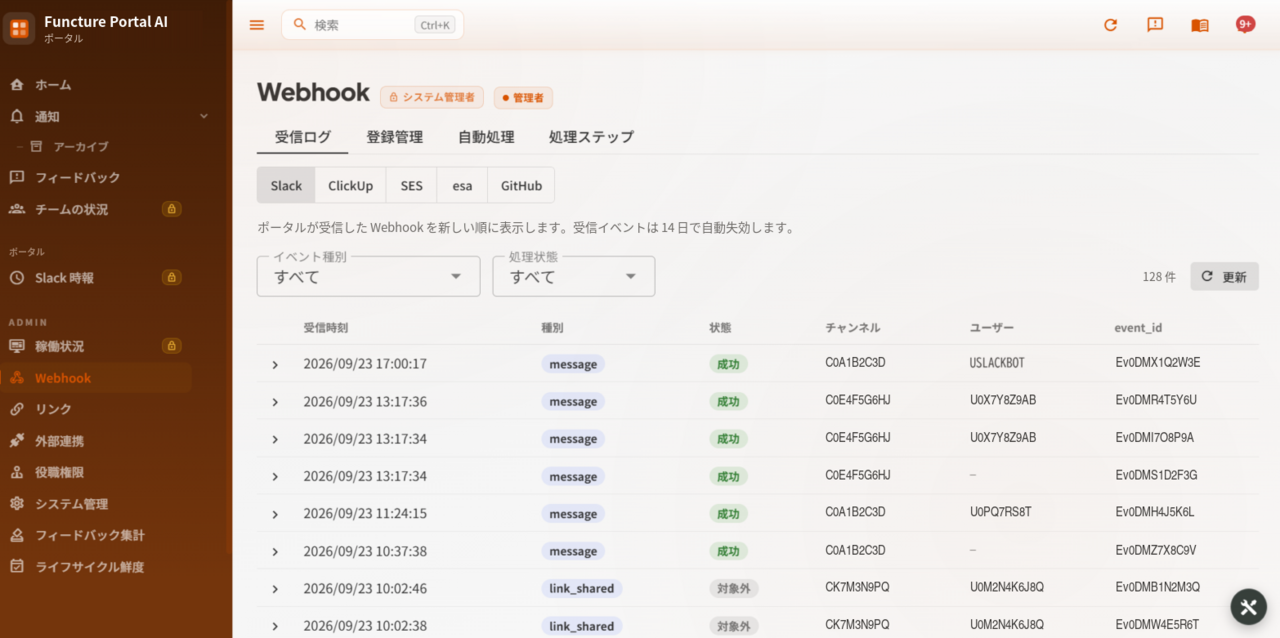1280x638 pixels.
Task: Click the Functure Portal AI logo icon
Action: point(19,29)
